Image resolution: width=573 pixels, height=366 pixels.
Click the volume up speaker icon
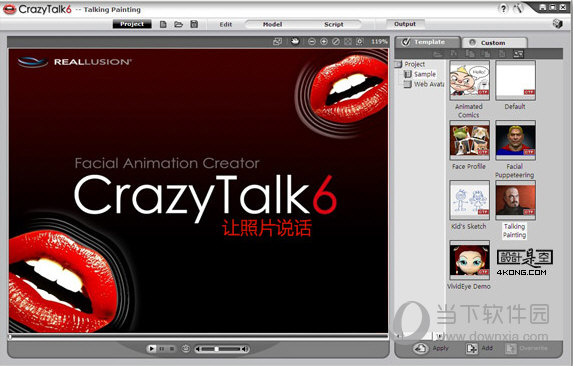(x=245, y=349)
